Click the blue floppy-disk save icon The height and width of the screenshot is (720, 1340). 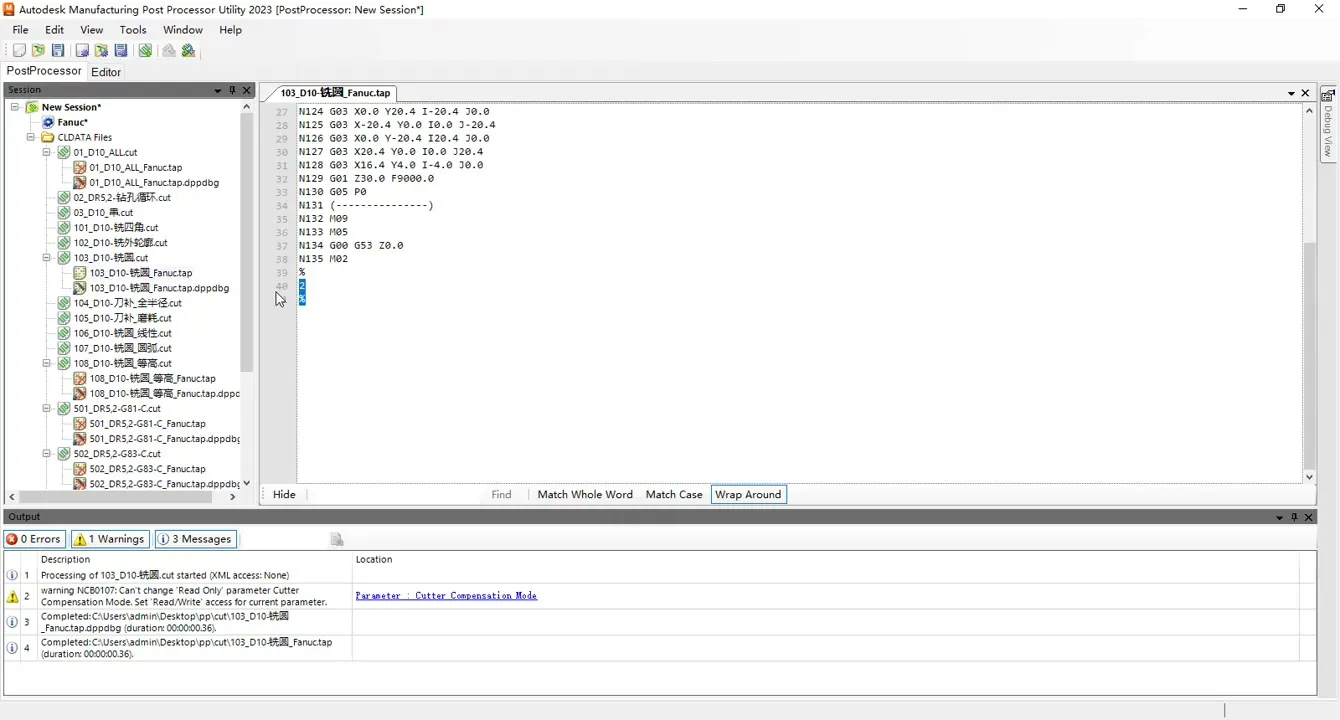(58, 51)
